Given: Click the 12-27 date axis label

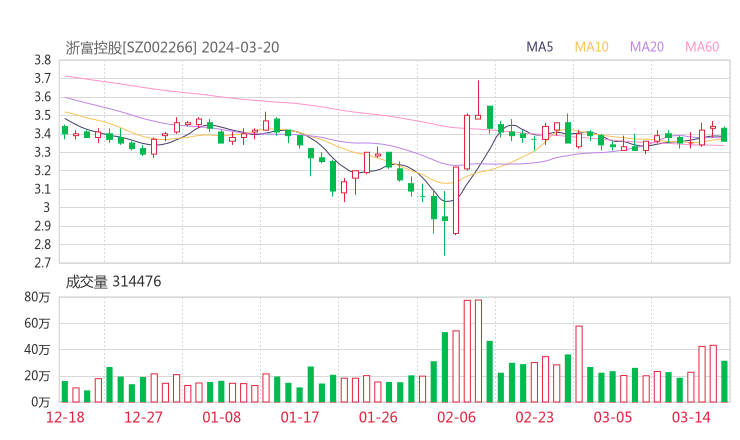Looking at the screenshot, I should (x=143, y=417).
